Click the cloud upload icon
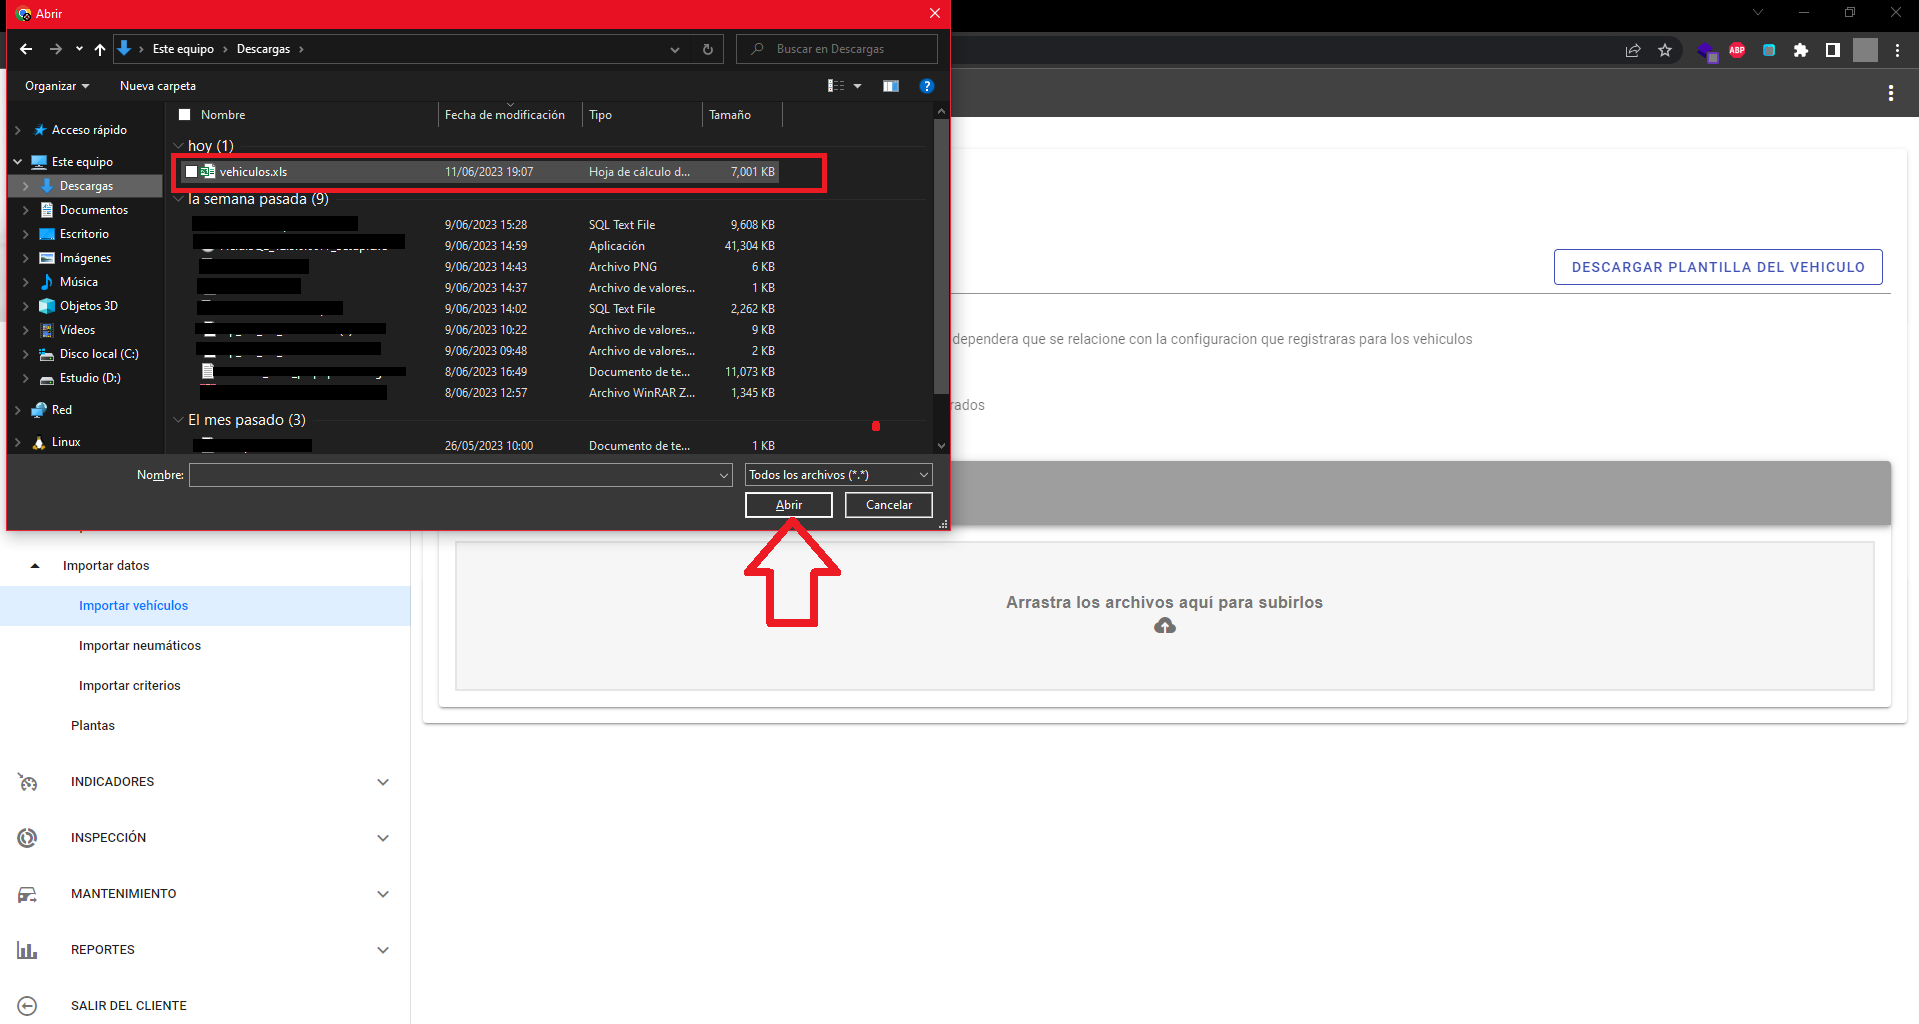 point(1164,626)
